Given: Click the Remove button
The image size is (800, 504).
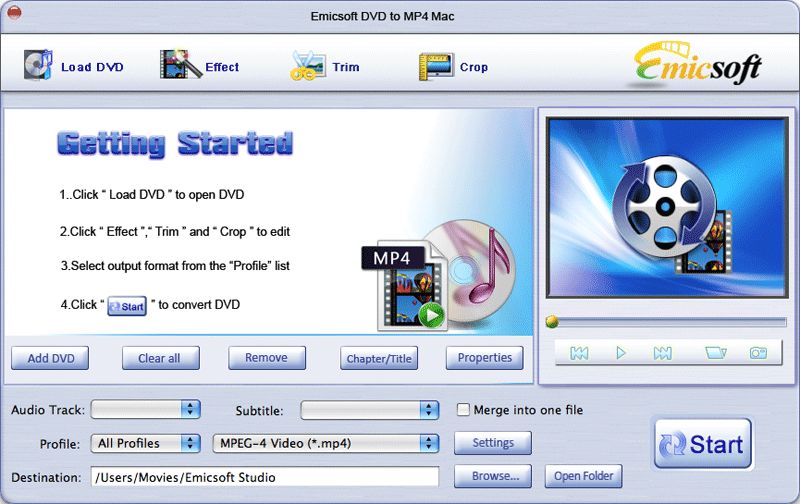Looking at the screenshot, I should (267, 358).
